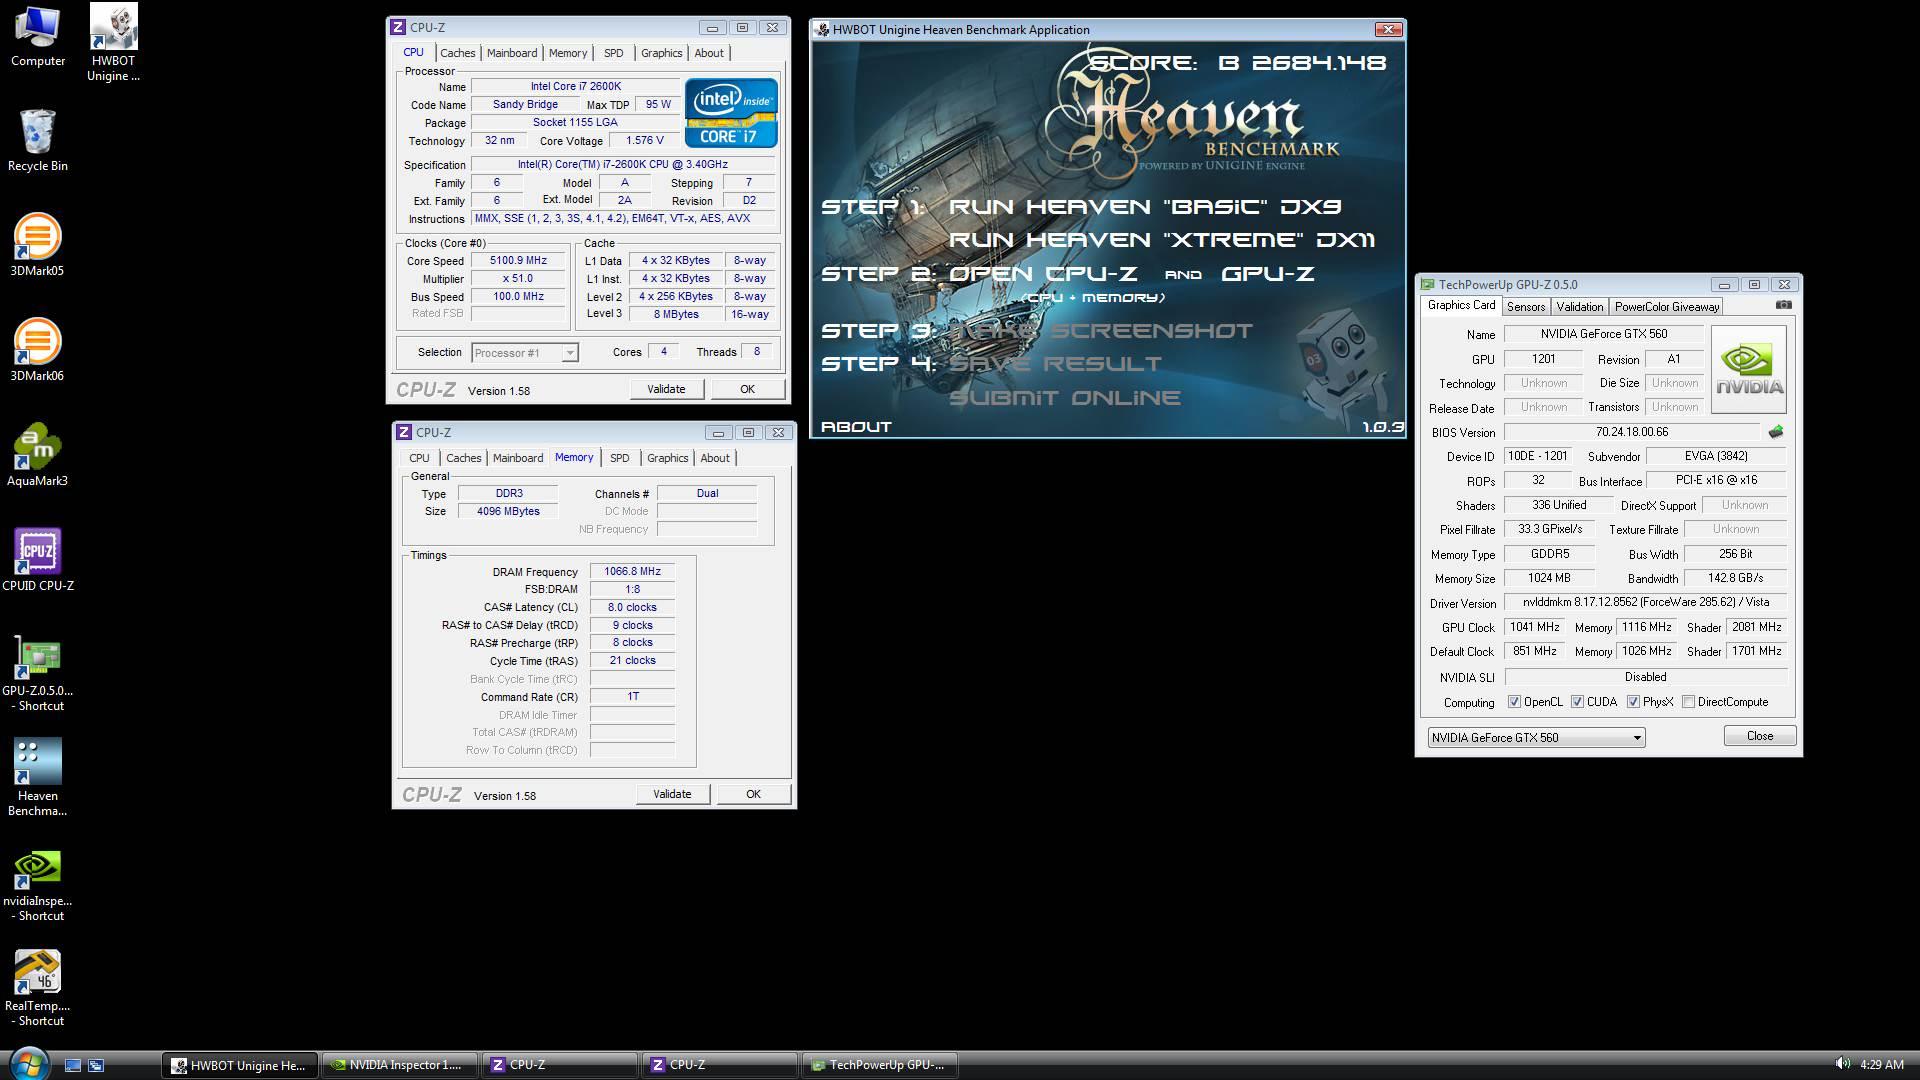Open the NVIDIA GeForce GTX 560 GPU dropdown
The width and height of the screenshot is (1920, 1080).
1536,738
